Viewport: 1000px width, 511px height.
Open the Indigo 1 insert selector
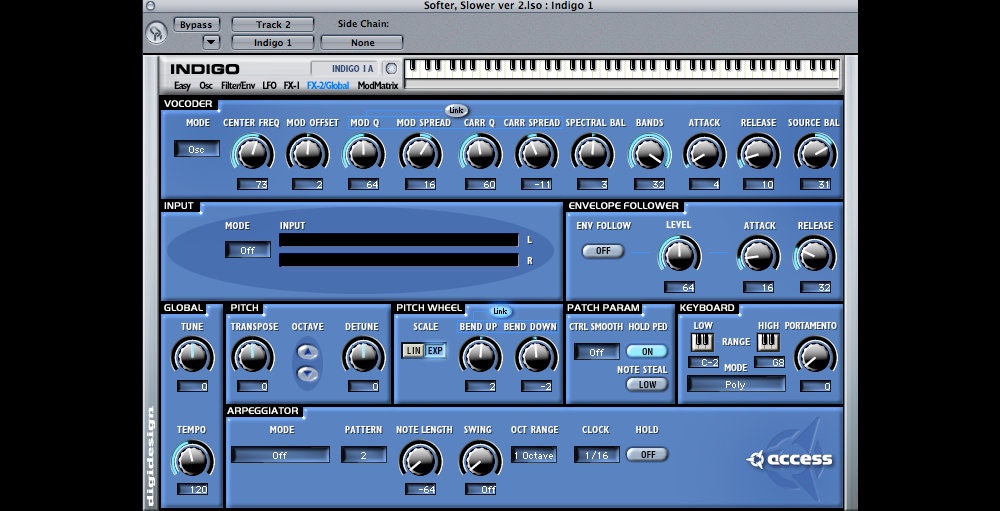(272, 43)
